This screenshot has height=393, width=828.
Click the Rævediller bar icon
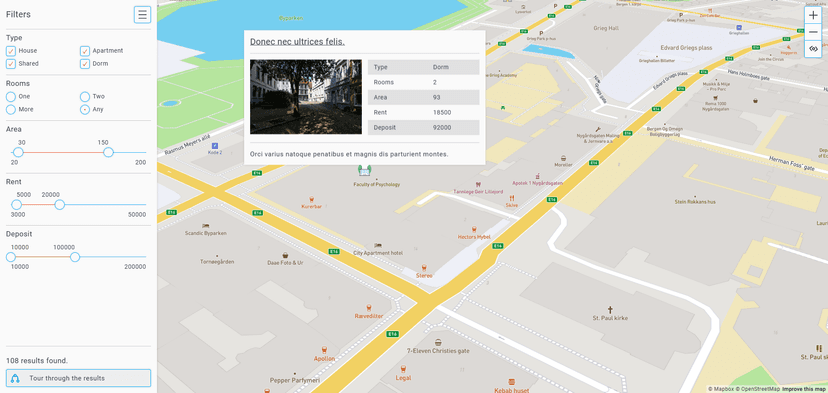click(x=368, y=308)
